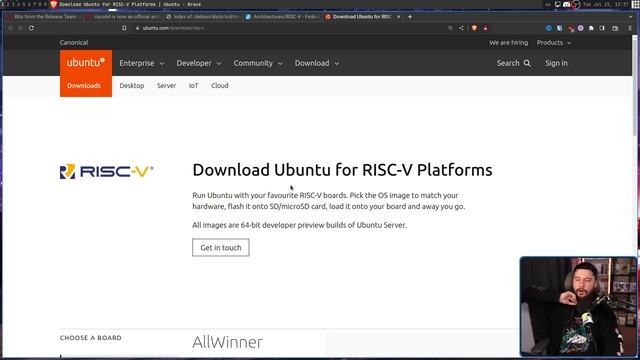Click the webcam overlay video
640x360 pixels.
(x=578, y=307)
